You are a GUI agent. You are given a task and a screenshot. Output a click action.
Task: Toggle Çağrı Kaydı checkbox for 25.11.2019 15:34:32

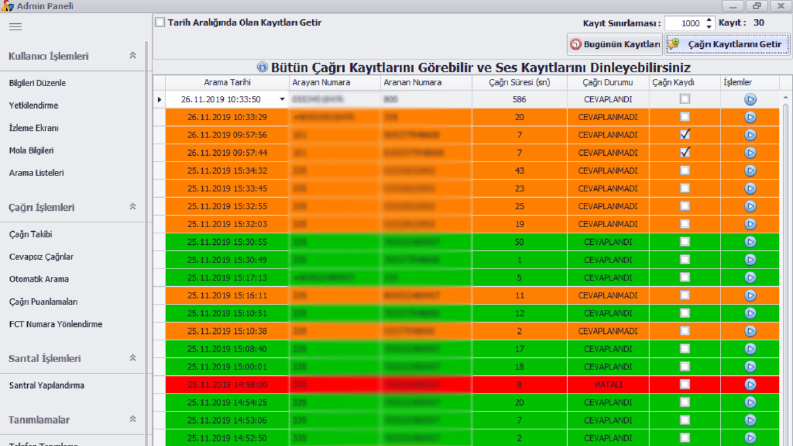click(685, 170)
